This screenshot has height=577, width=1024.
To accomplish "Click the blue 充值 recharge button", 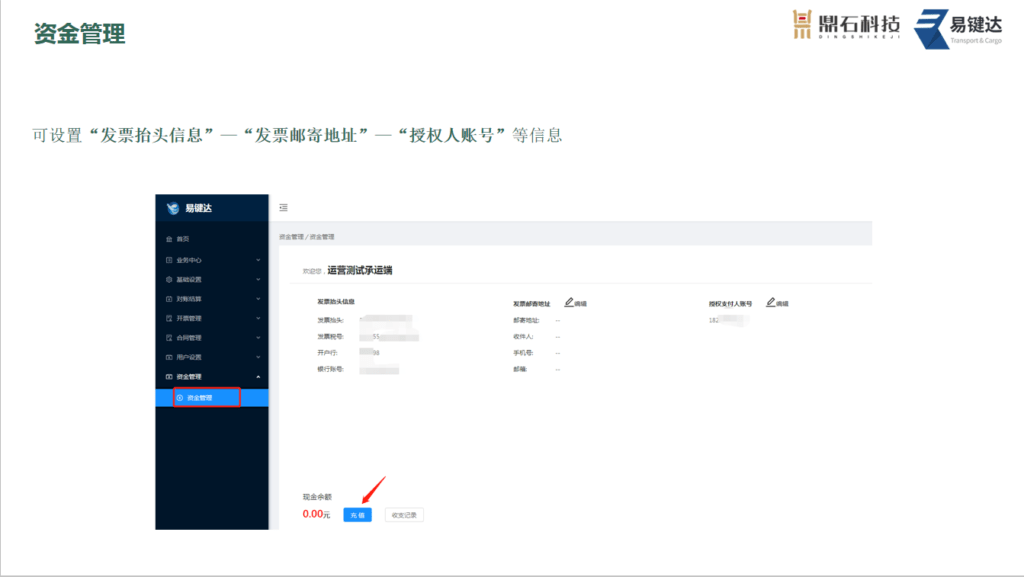I will pos(357,515).
